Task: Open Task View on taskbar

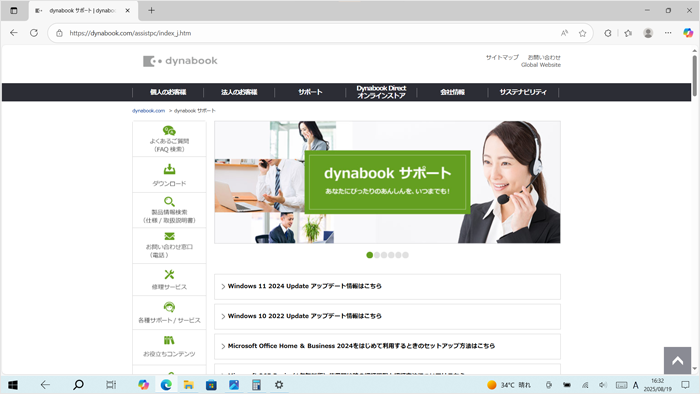Action: pyautogui.click(x=111, y=385)
